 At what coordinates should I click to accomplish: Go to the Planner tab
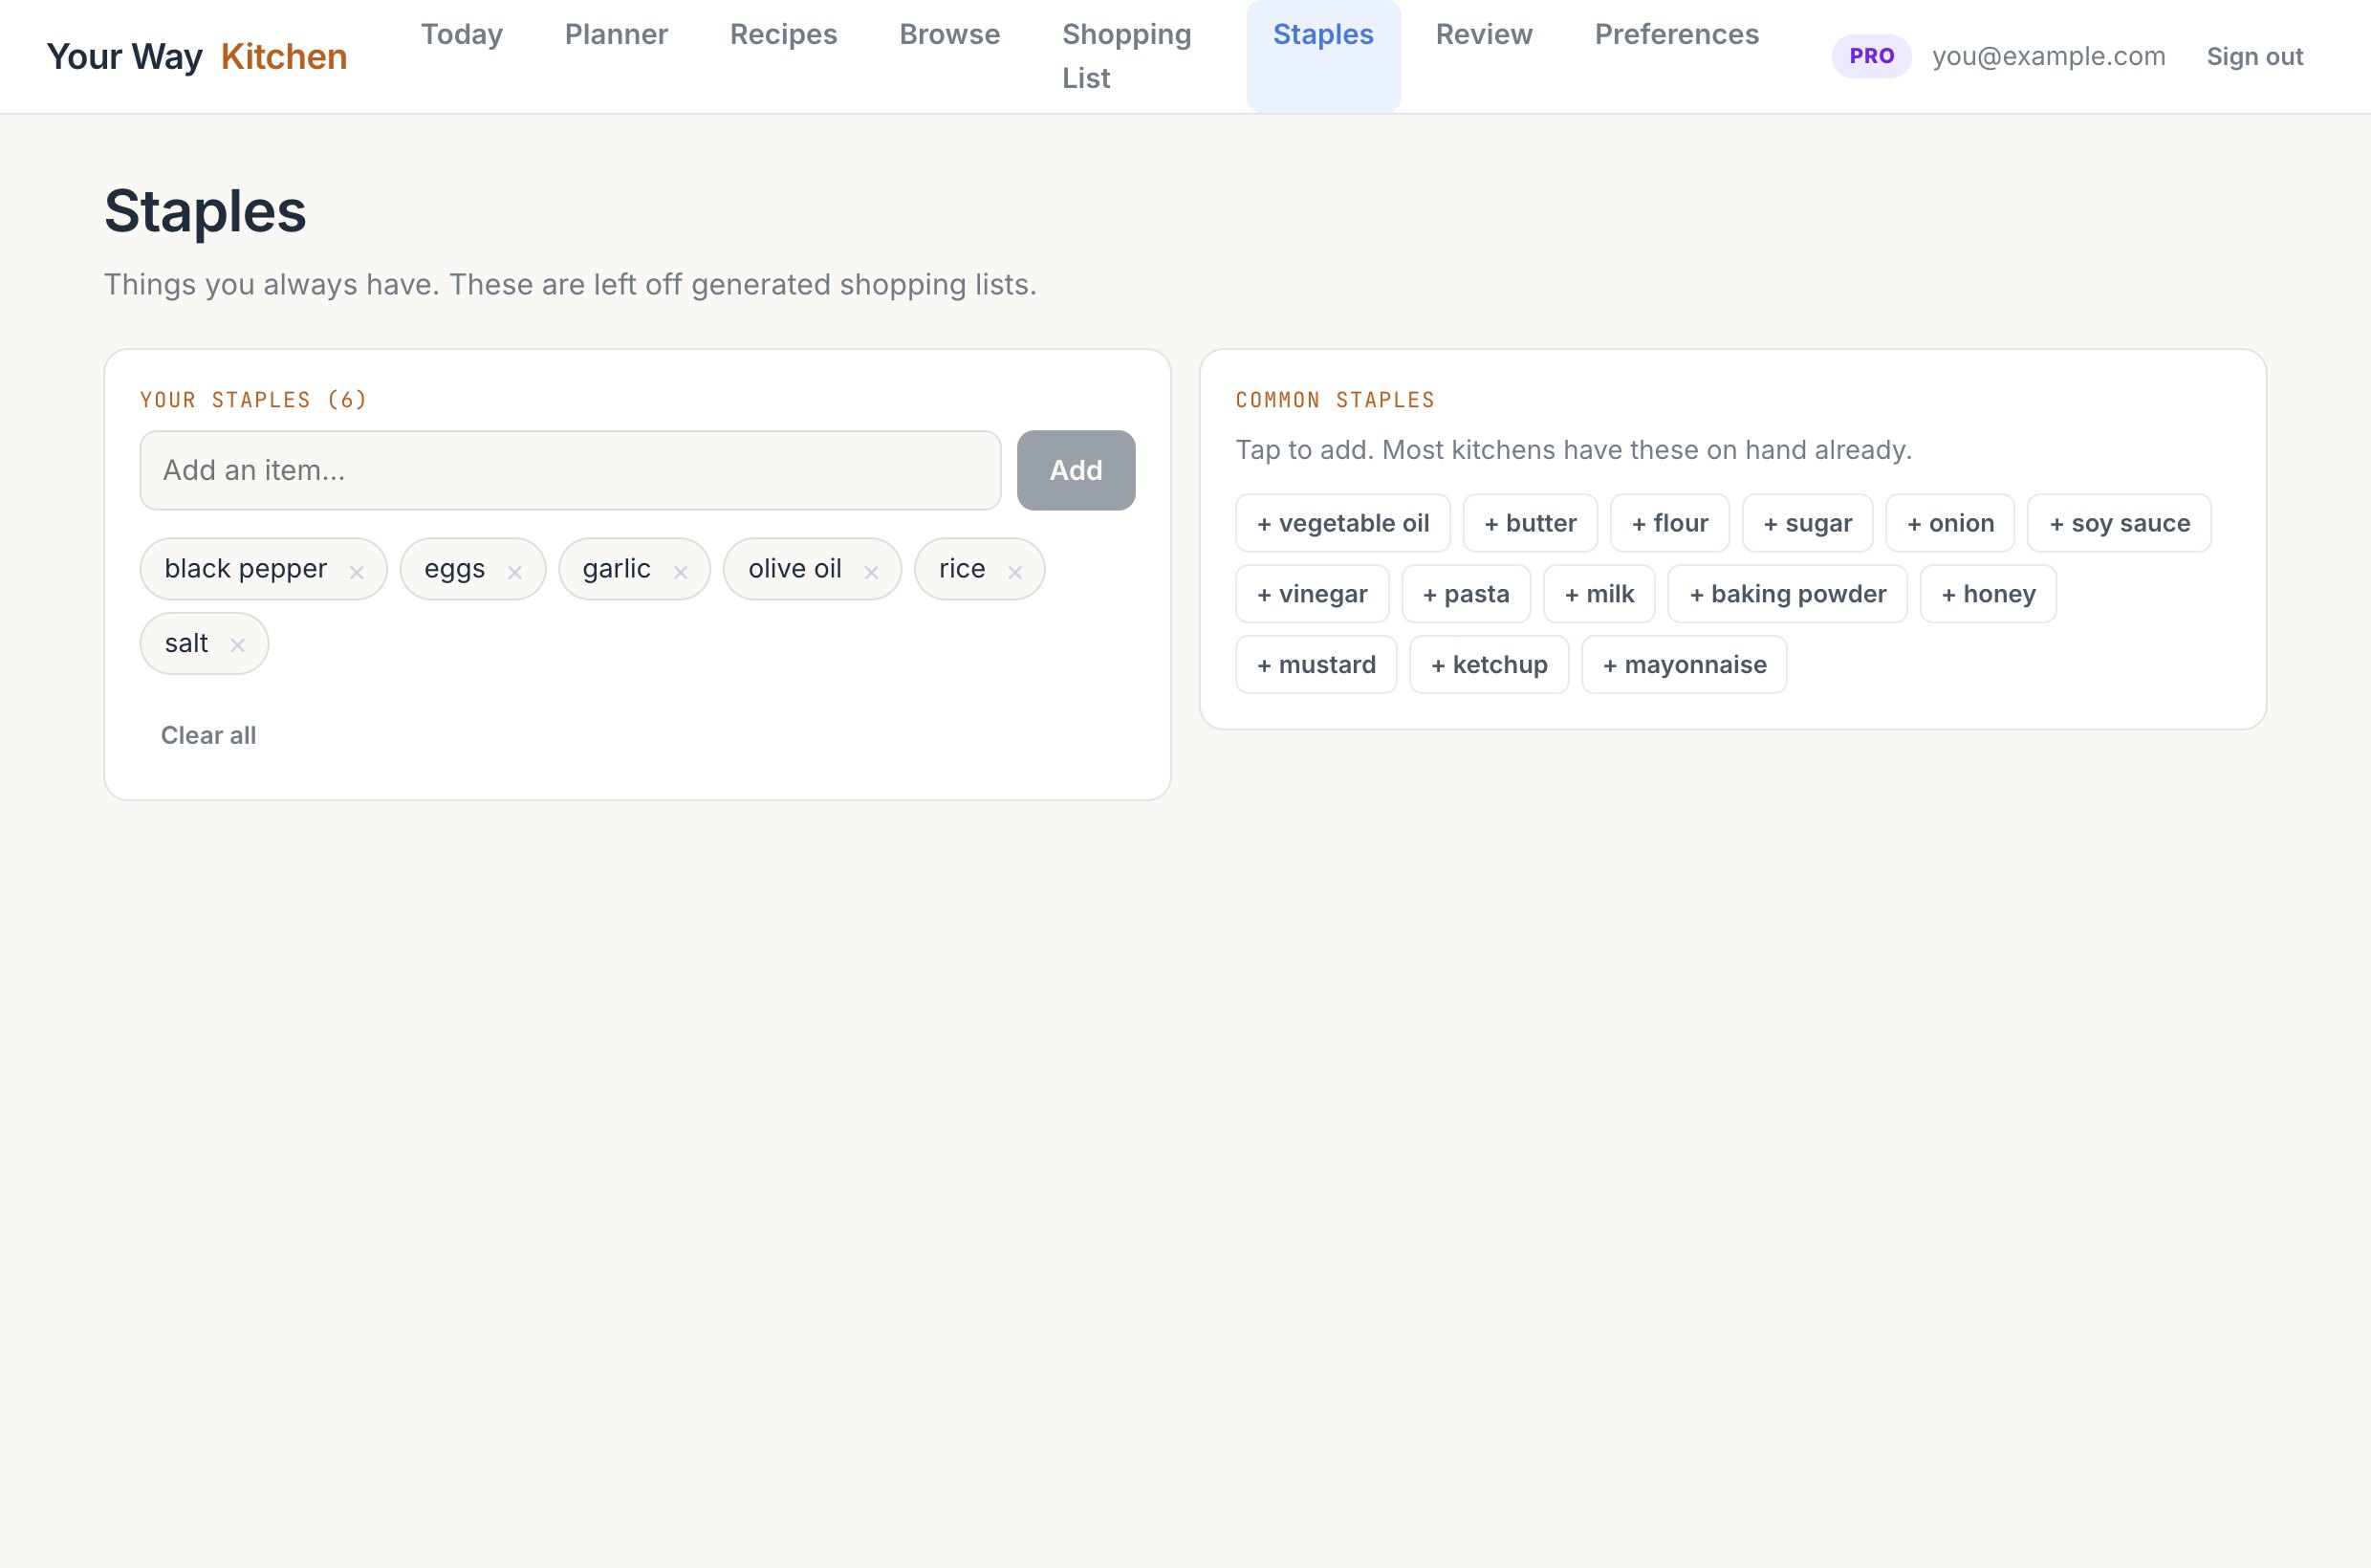coord(616,34)
